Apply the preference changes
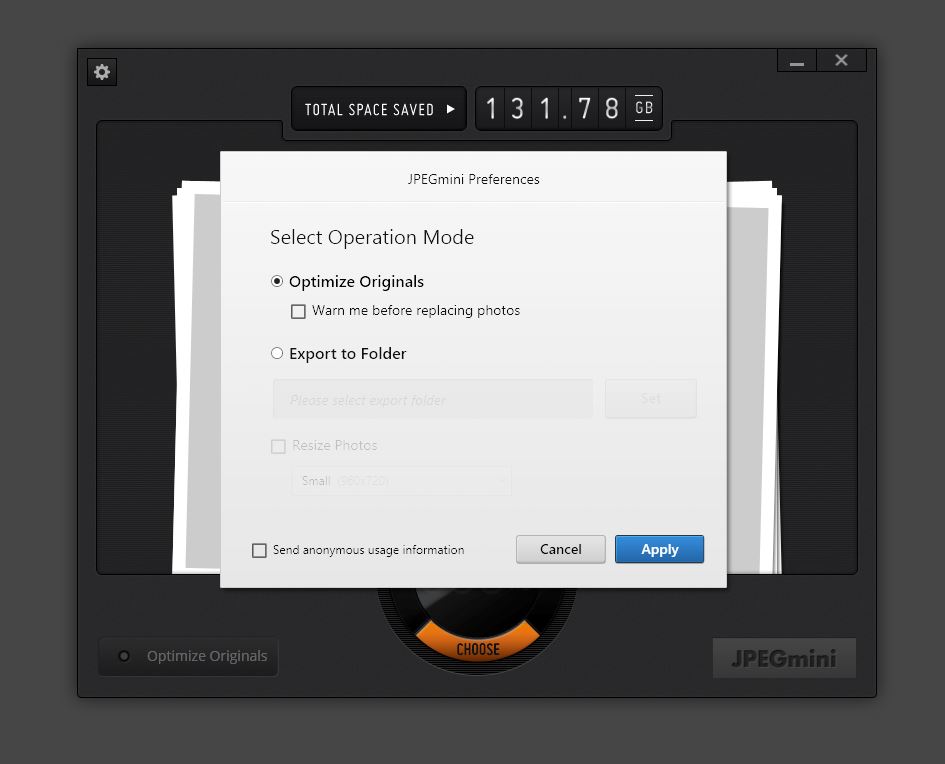 pos(659,549)
